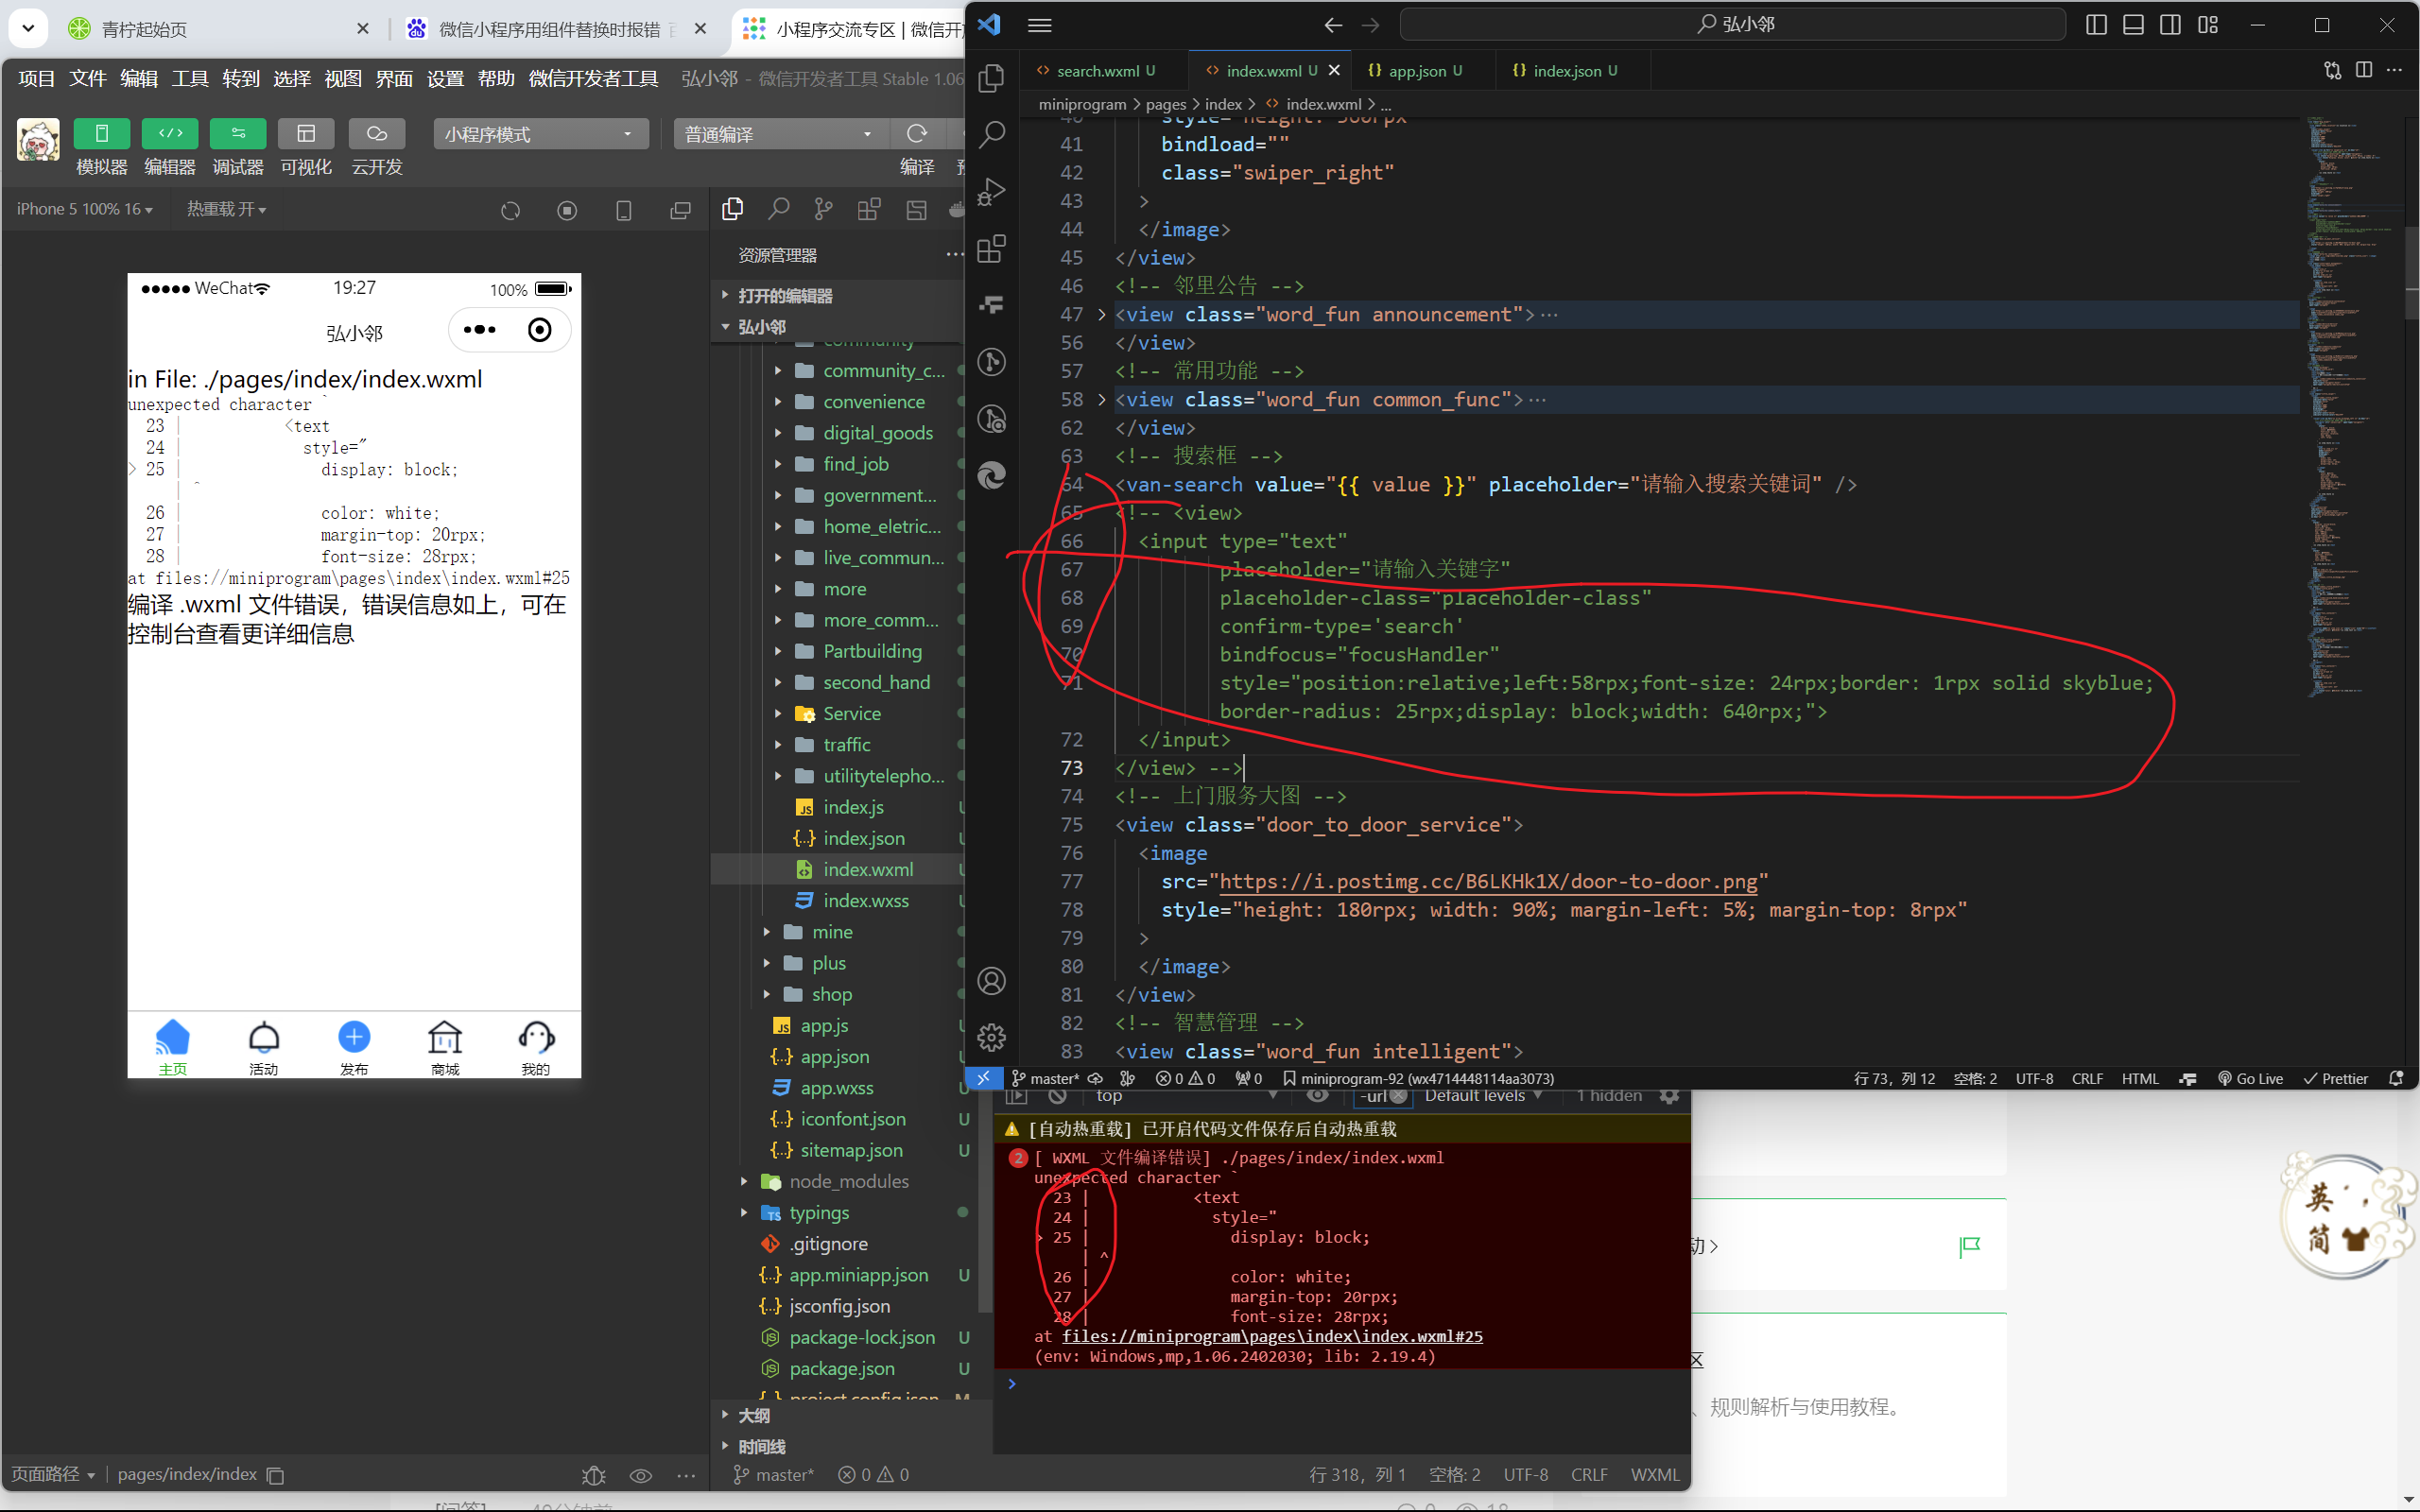Toggle the debugger panel button

[238, 133]
